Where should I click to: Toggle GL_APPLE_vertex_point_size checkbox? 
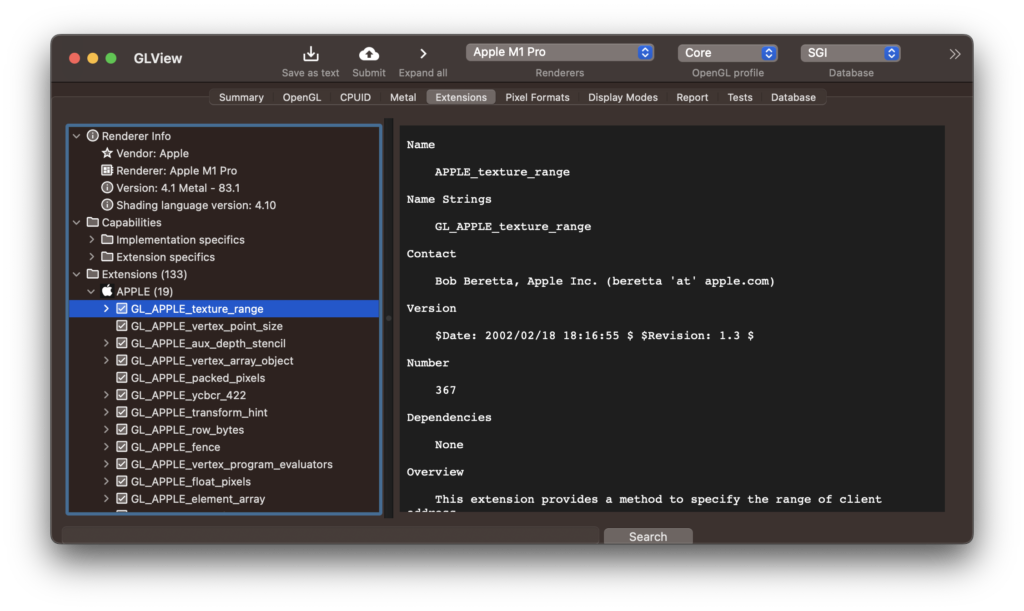121,326
